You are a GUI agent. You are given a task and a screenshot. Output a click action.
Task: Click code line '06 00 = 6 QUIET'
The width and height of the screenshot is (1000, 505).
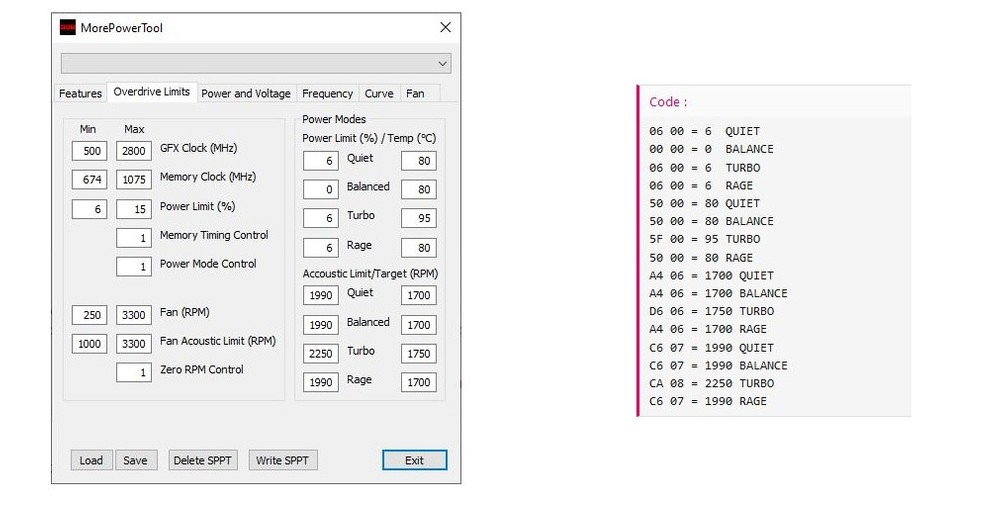[x=705, y=131]
